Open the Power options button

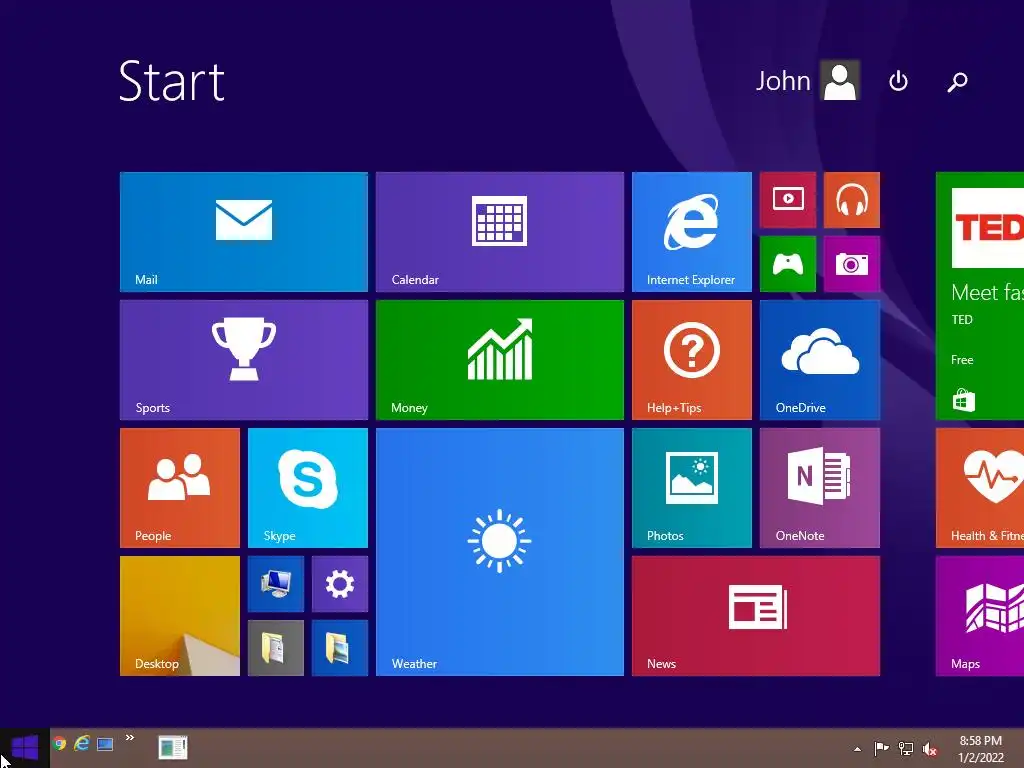coord(899,81)
